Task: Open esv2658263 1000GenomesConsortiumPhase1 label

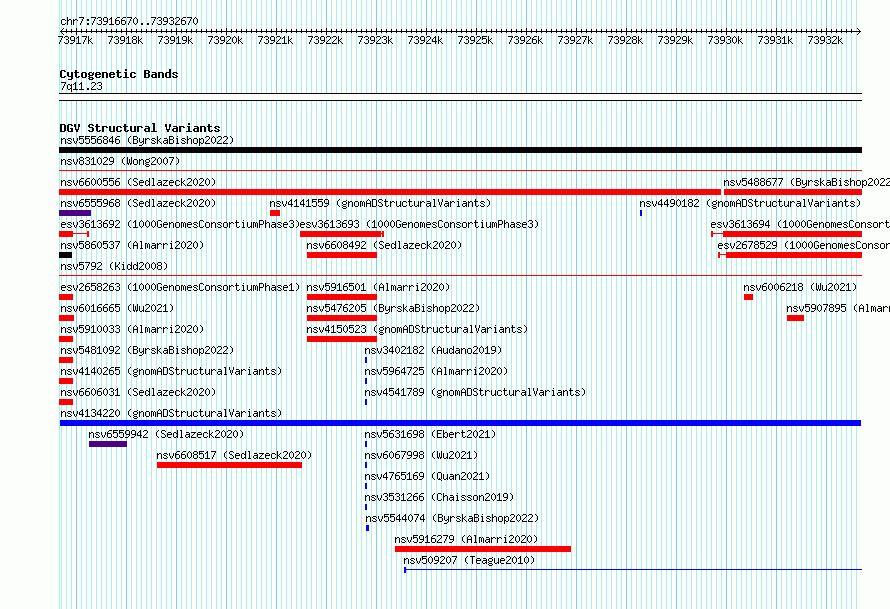Action: (180, 287)
